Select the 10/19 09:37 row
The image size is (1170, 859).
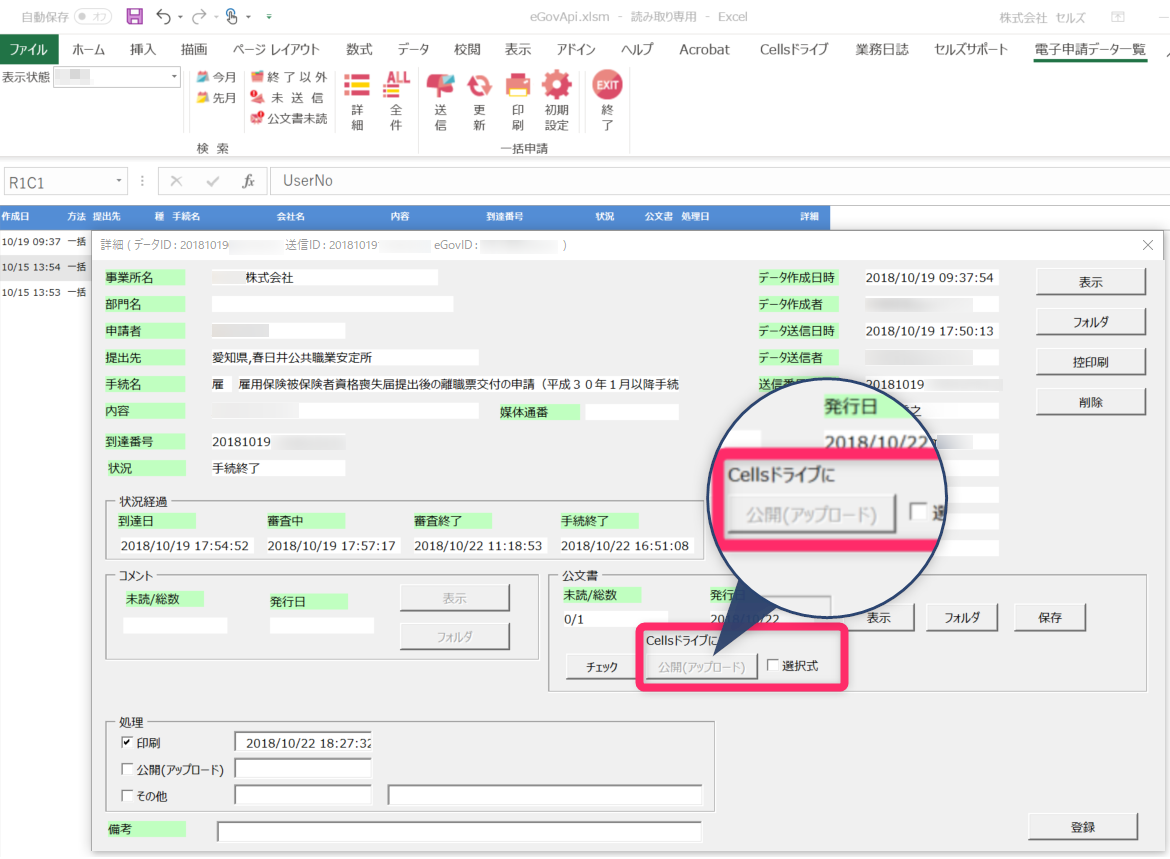(44, 241)
